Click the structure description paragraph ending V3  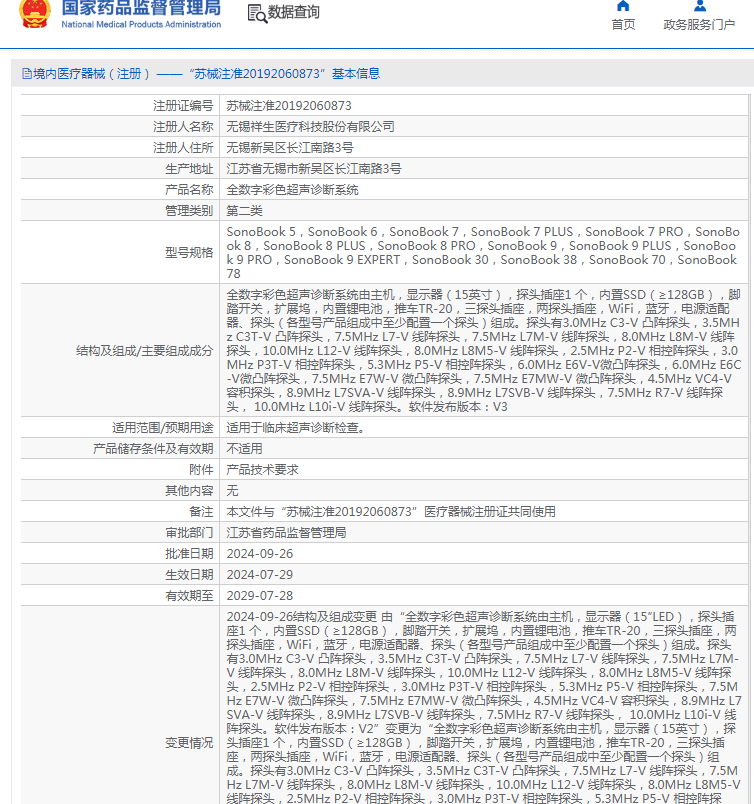484,350
